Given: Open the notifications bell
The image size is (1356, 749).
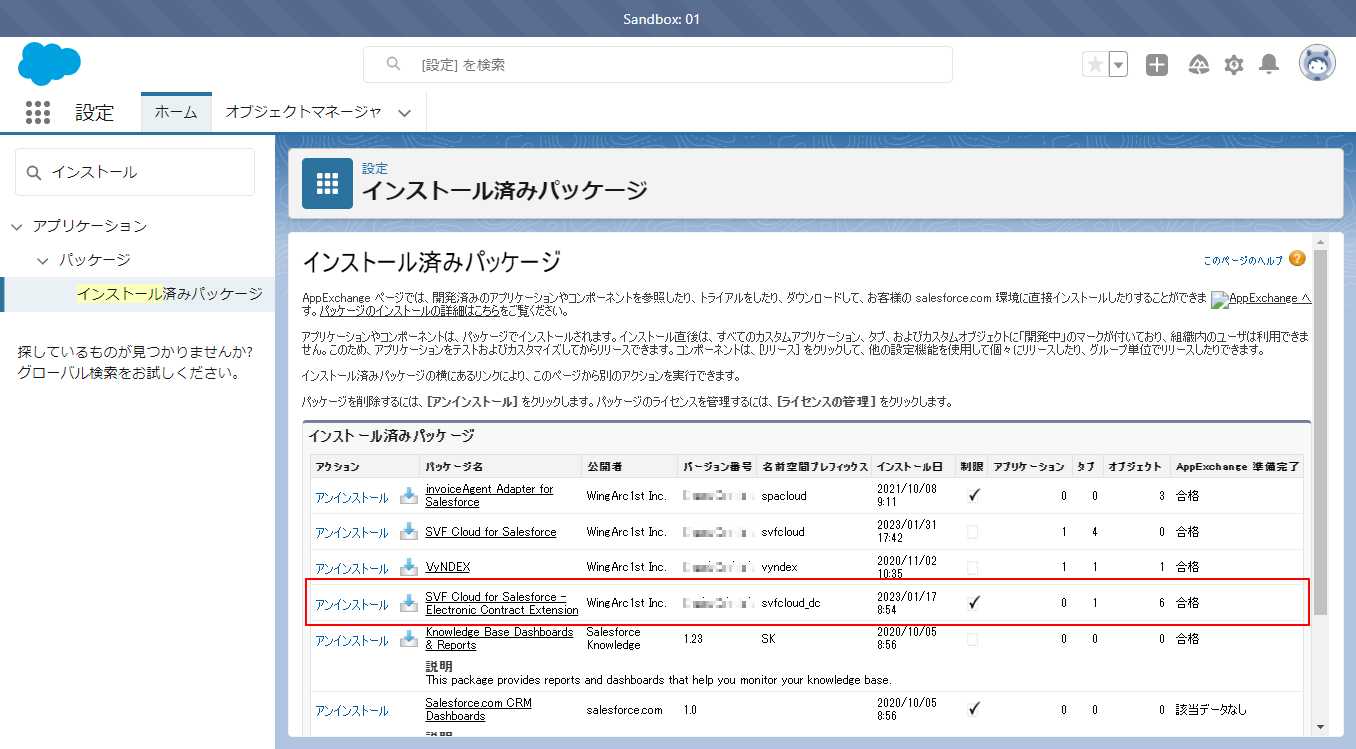Looking at the screenshot, I should tap(1269, 65).
